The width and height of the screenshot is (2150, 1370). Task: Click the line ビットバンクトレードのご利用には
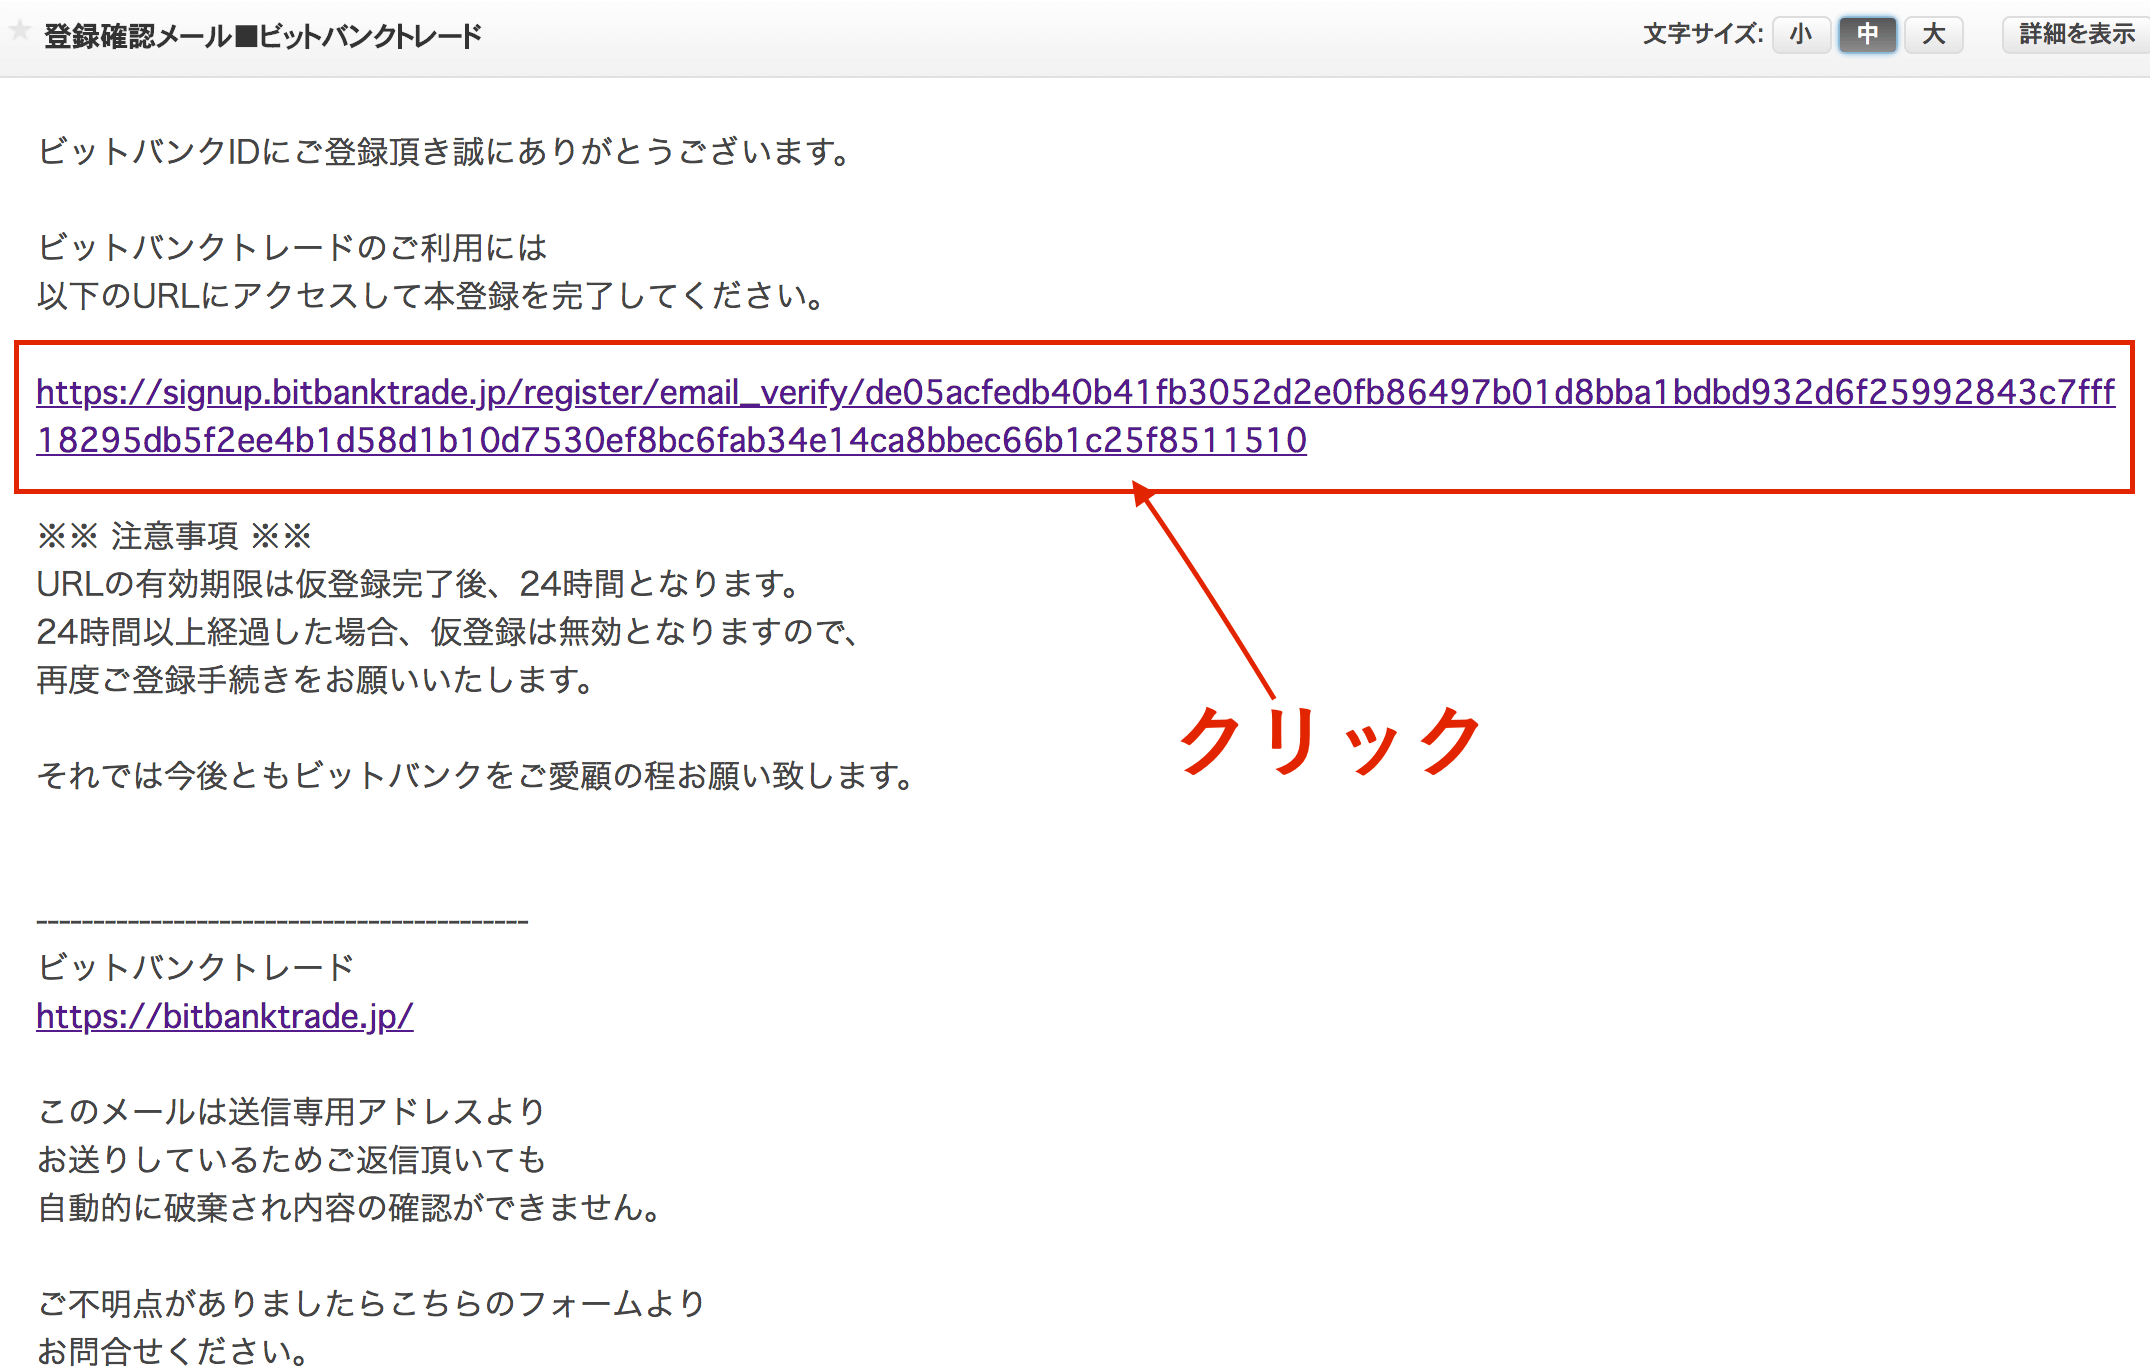pyautogui.click(x=292, y=248)
